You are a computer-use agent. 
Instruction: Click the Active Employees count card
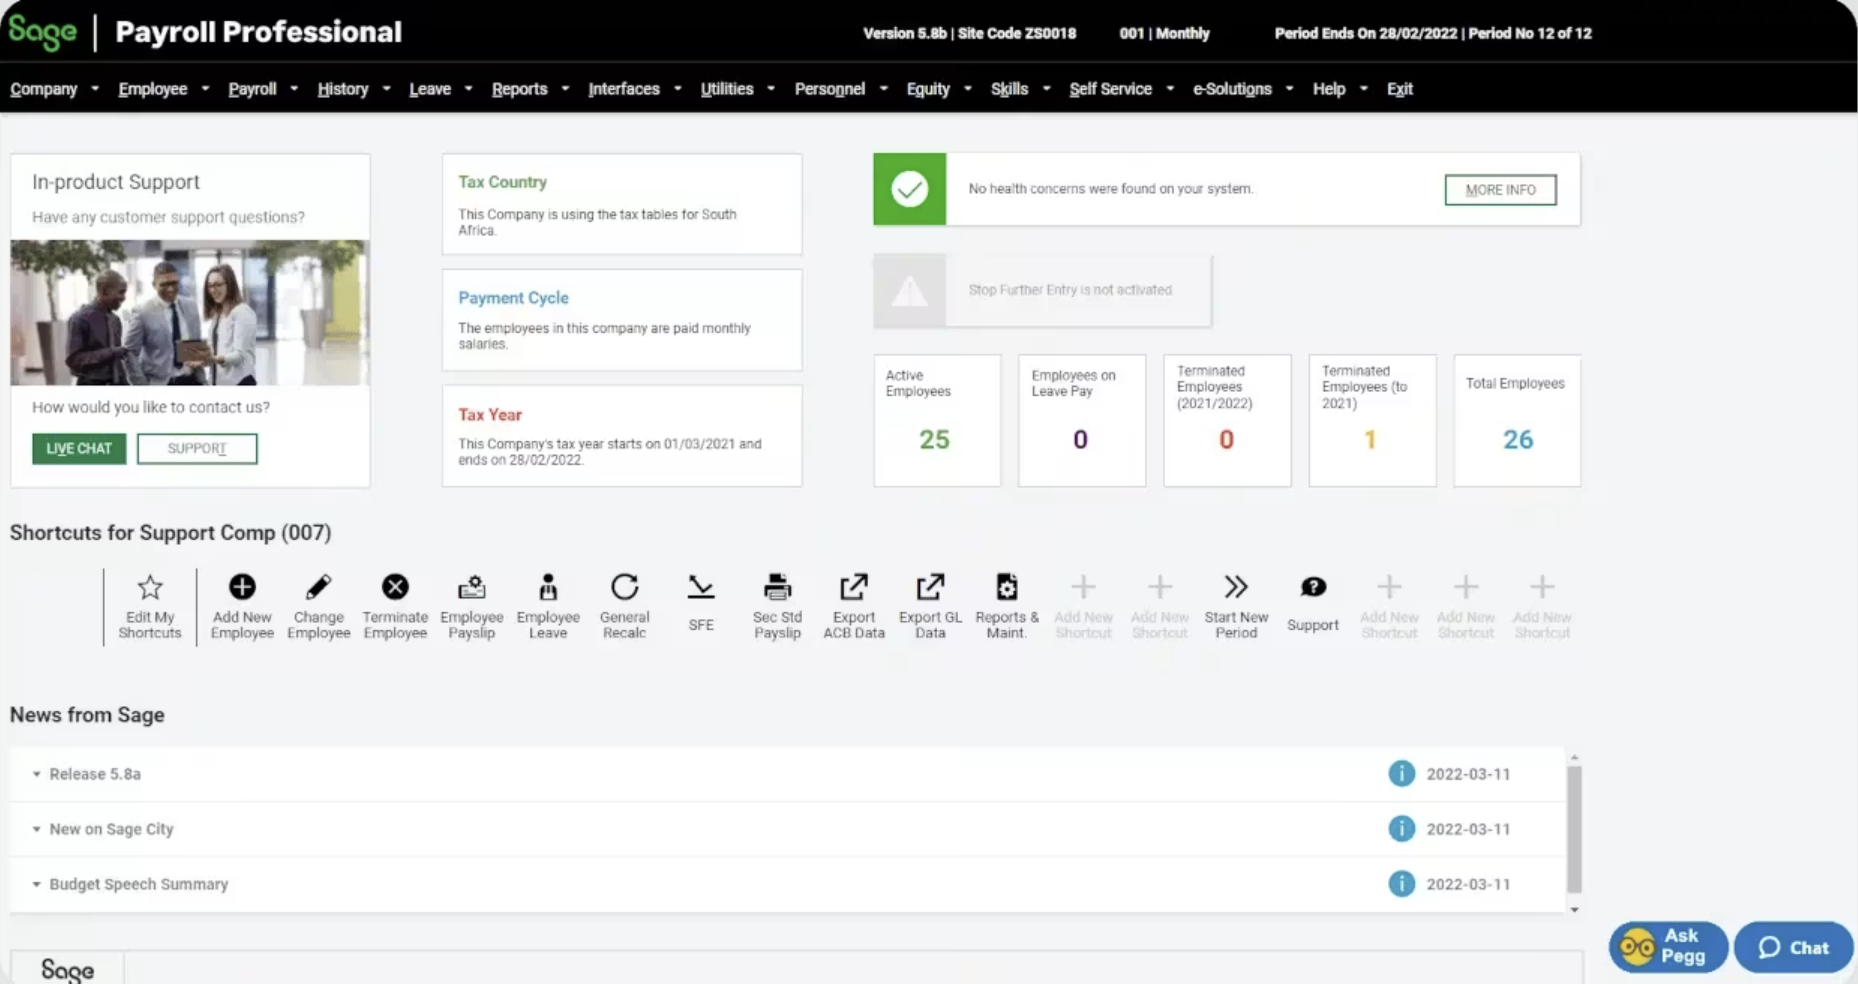pos(937,421)
